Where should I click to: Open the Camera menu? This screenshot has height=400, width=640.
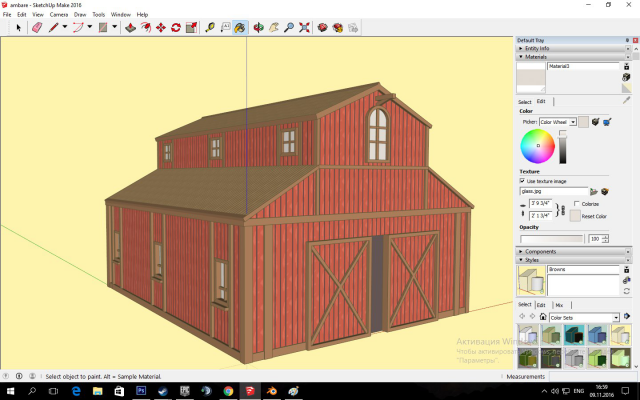click(59, 14)
